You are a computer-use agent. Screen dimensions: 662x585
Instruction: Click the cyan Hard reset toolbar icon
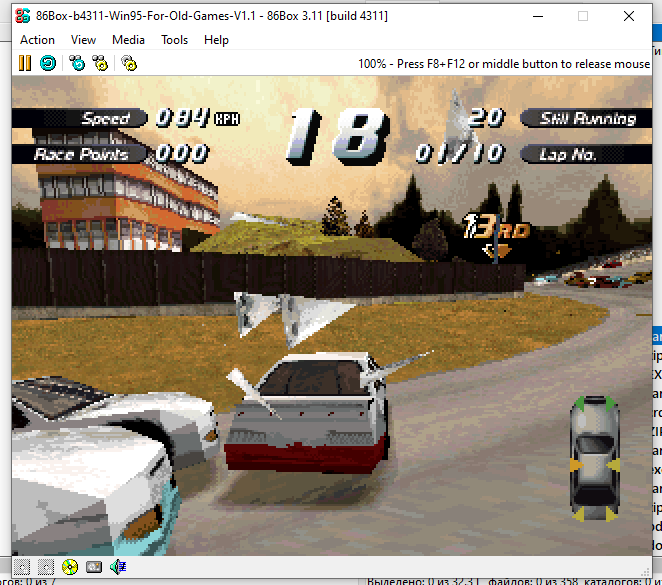(x=48, y=63)
